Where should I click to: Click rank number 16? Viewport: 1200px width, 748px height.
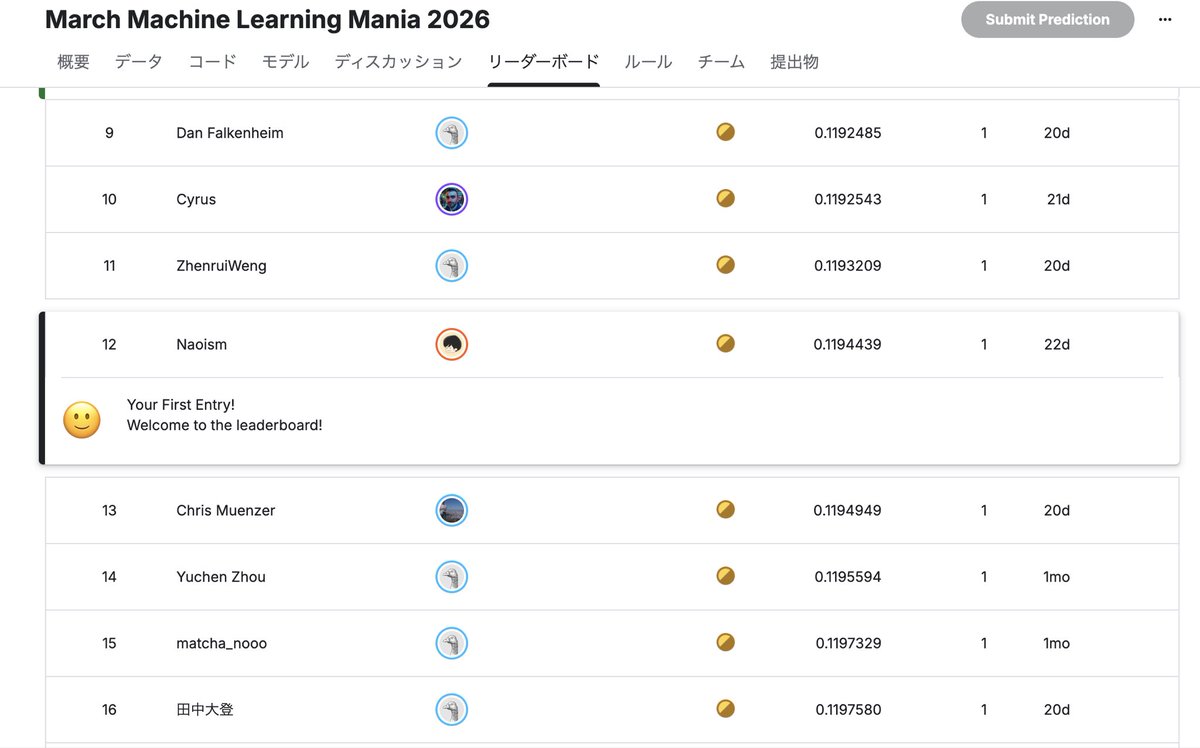point(109,710)
